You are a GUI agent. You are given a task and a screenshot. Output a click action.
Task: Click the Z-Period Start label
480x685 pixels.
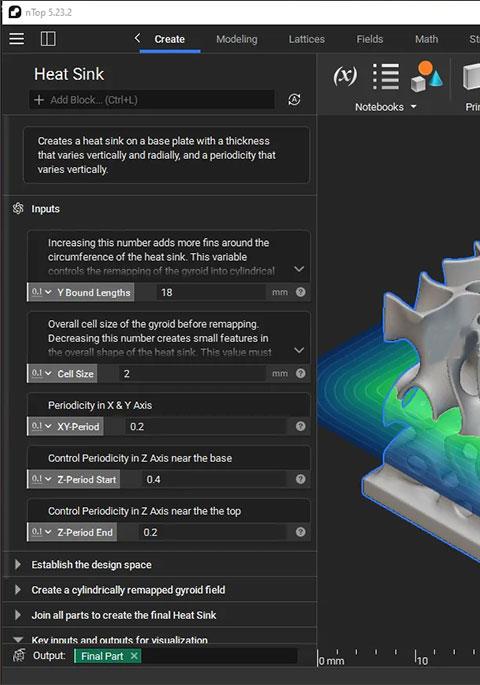click(x=87, y=480)
